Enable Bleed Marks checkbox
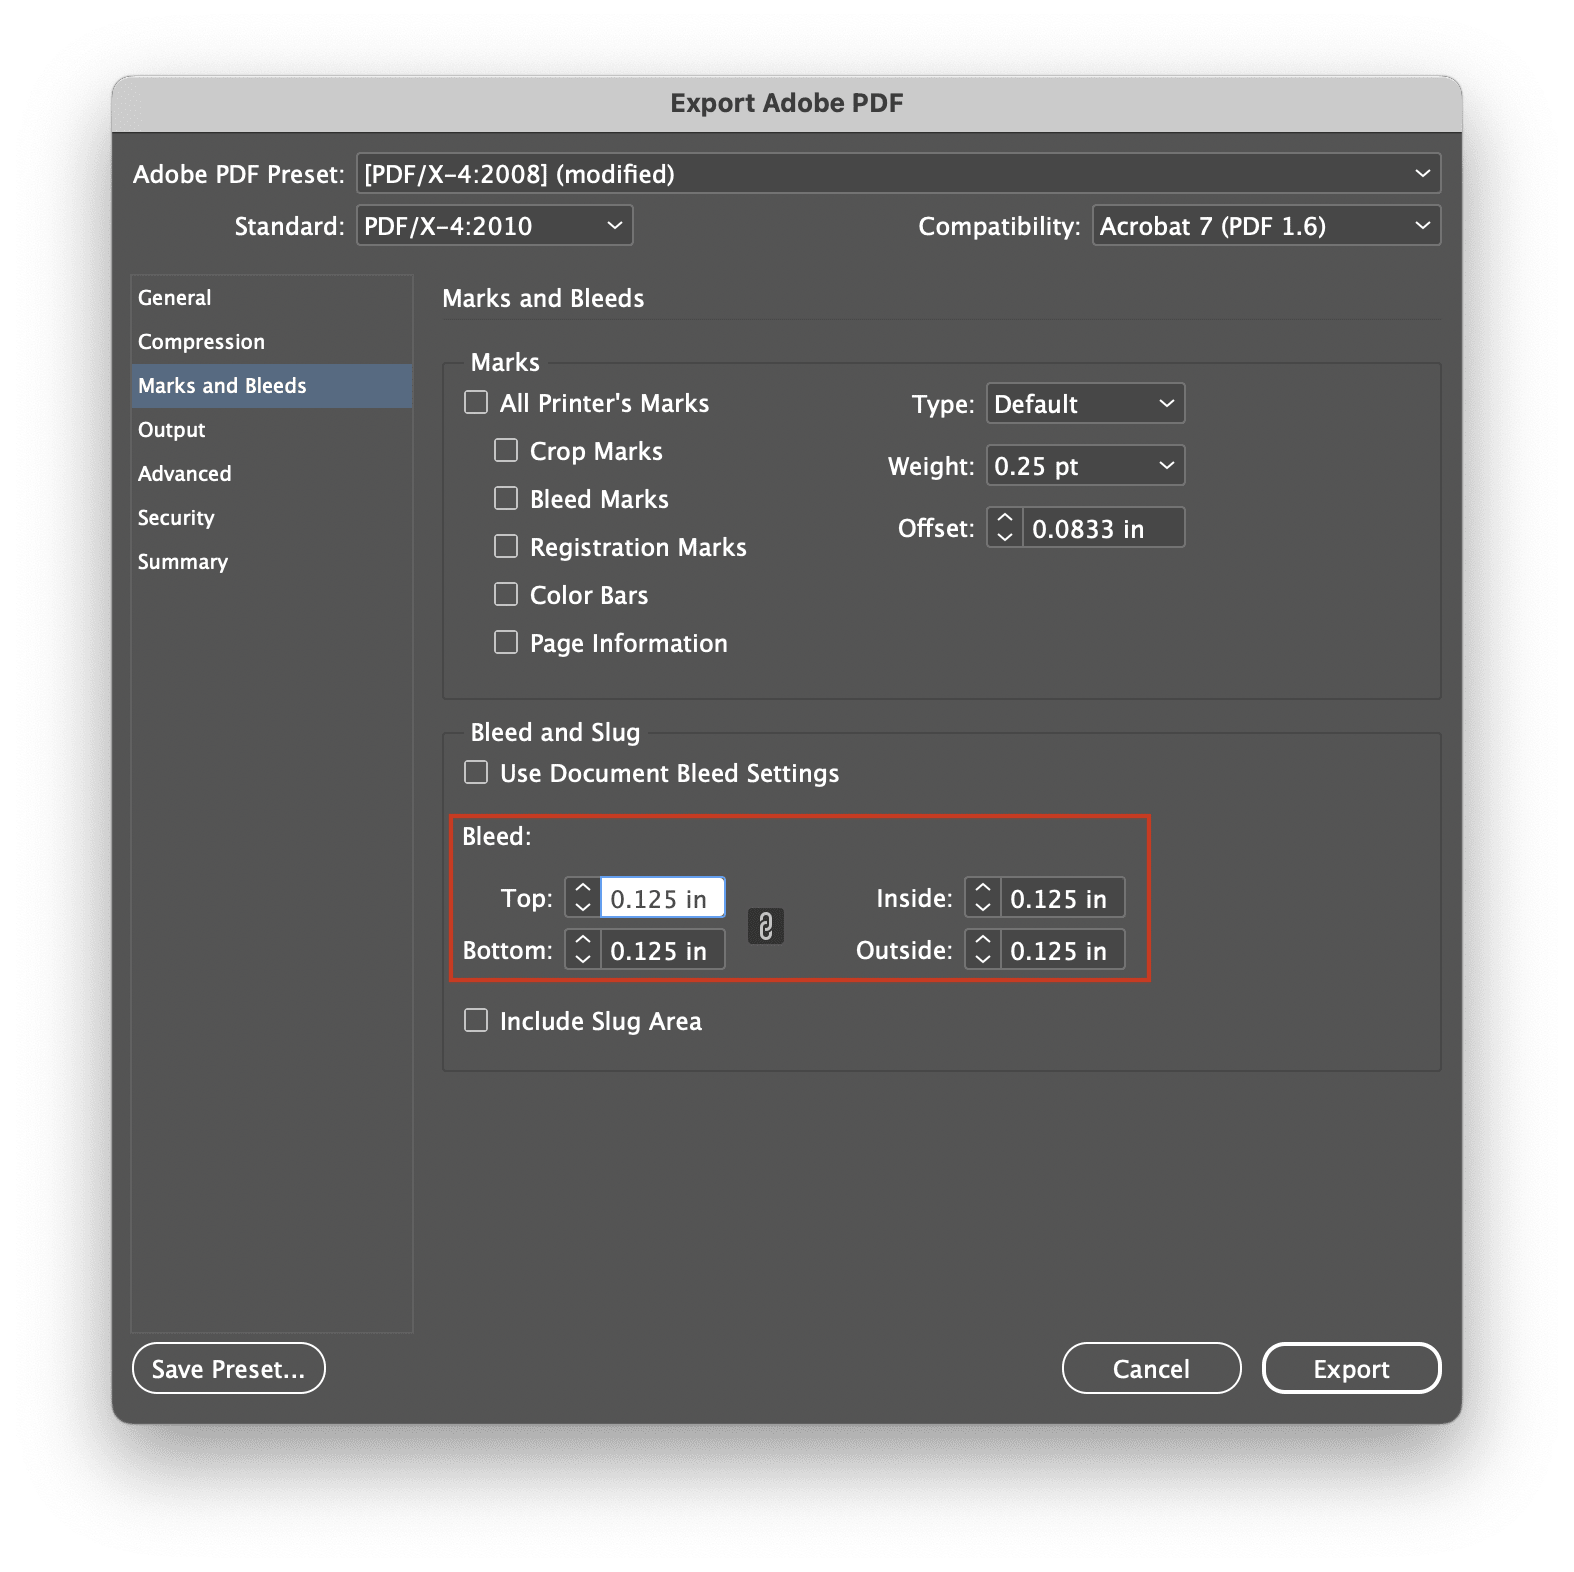 [506, 498]
